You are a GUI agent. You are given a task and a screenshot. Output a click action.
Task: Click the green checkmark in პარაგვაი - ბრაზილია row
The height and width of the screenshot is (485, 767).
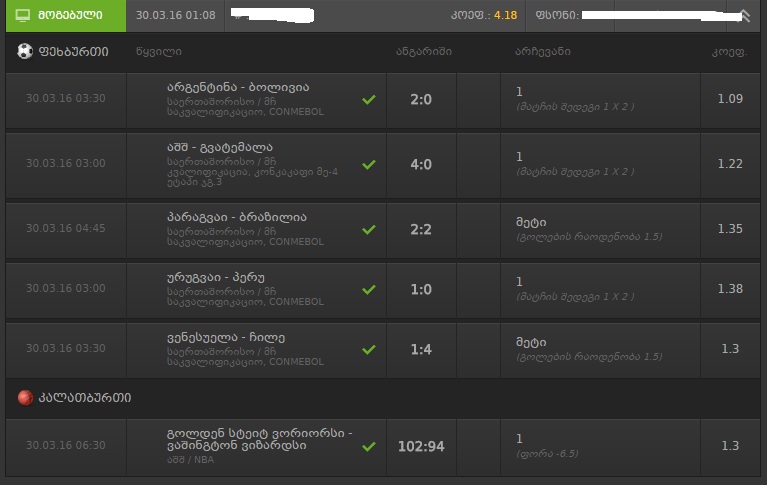[369, 230]
